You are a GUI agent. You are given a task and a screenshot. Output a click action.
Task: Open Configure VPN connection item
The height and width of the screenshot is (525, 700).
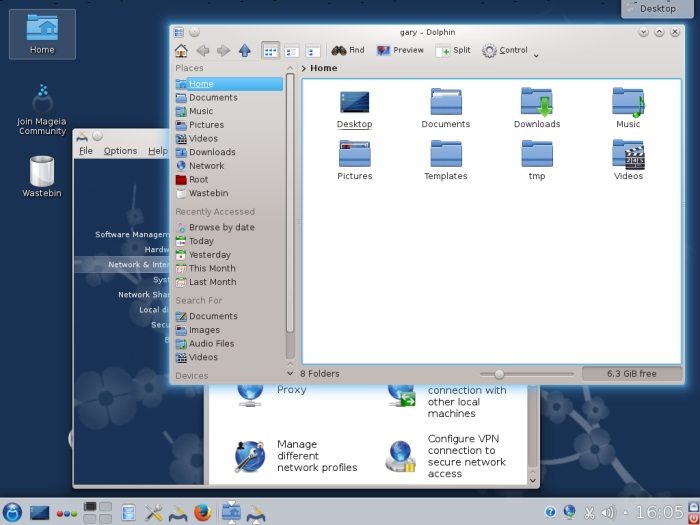click(445, 456)
